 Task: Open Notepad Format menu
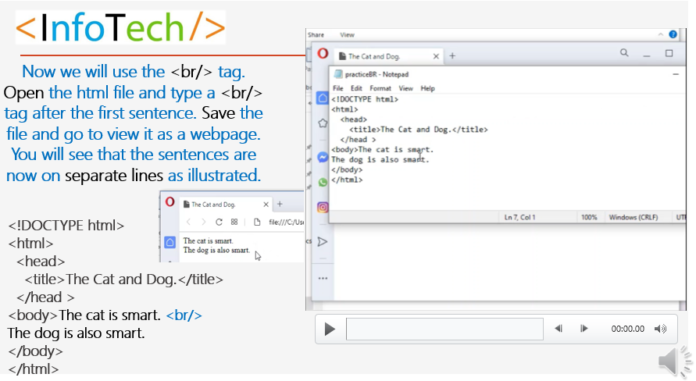(x=380, y=88)
